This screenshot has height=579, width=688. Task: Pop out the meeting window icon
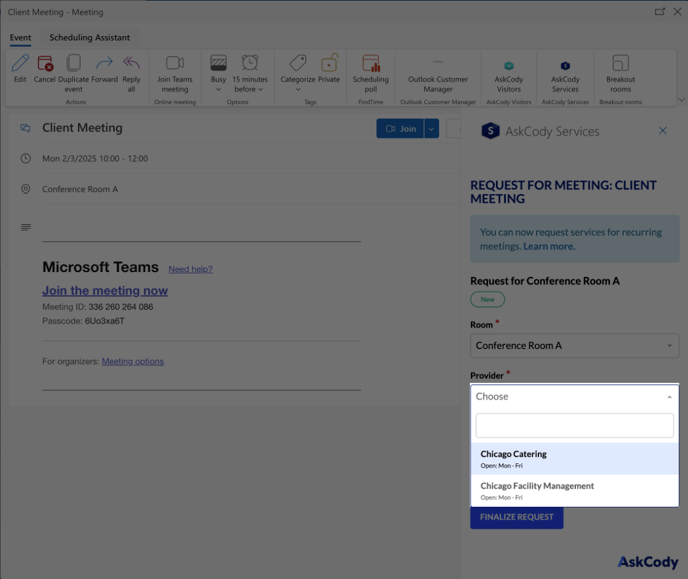(659, 12)
